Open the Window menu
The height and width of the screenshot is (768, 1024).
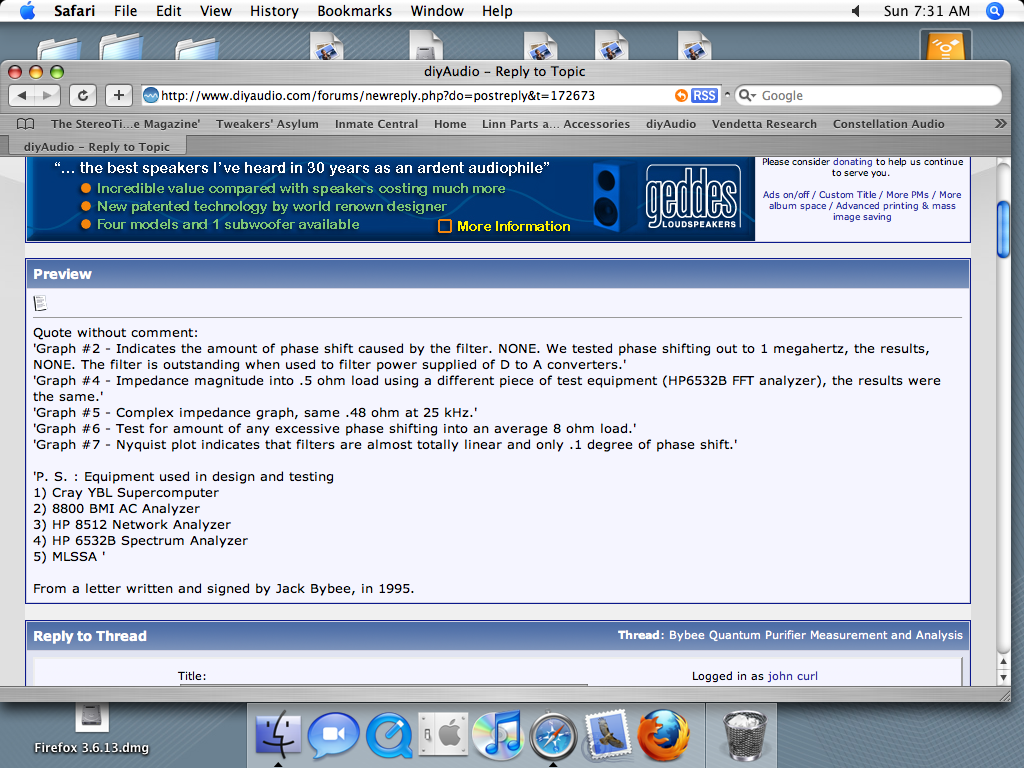437,11
